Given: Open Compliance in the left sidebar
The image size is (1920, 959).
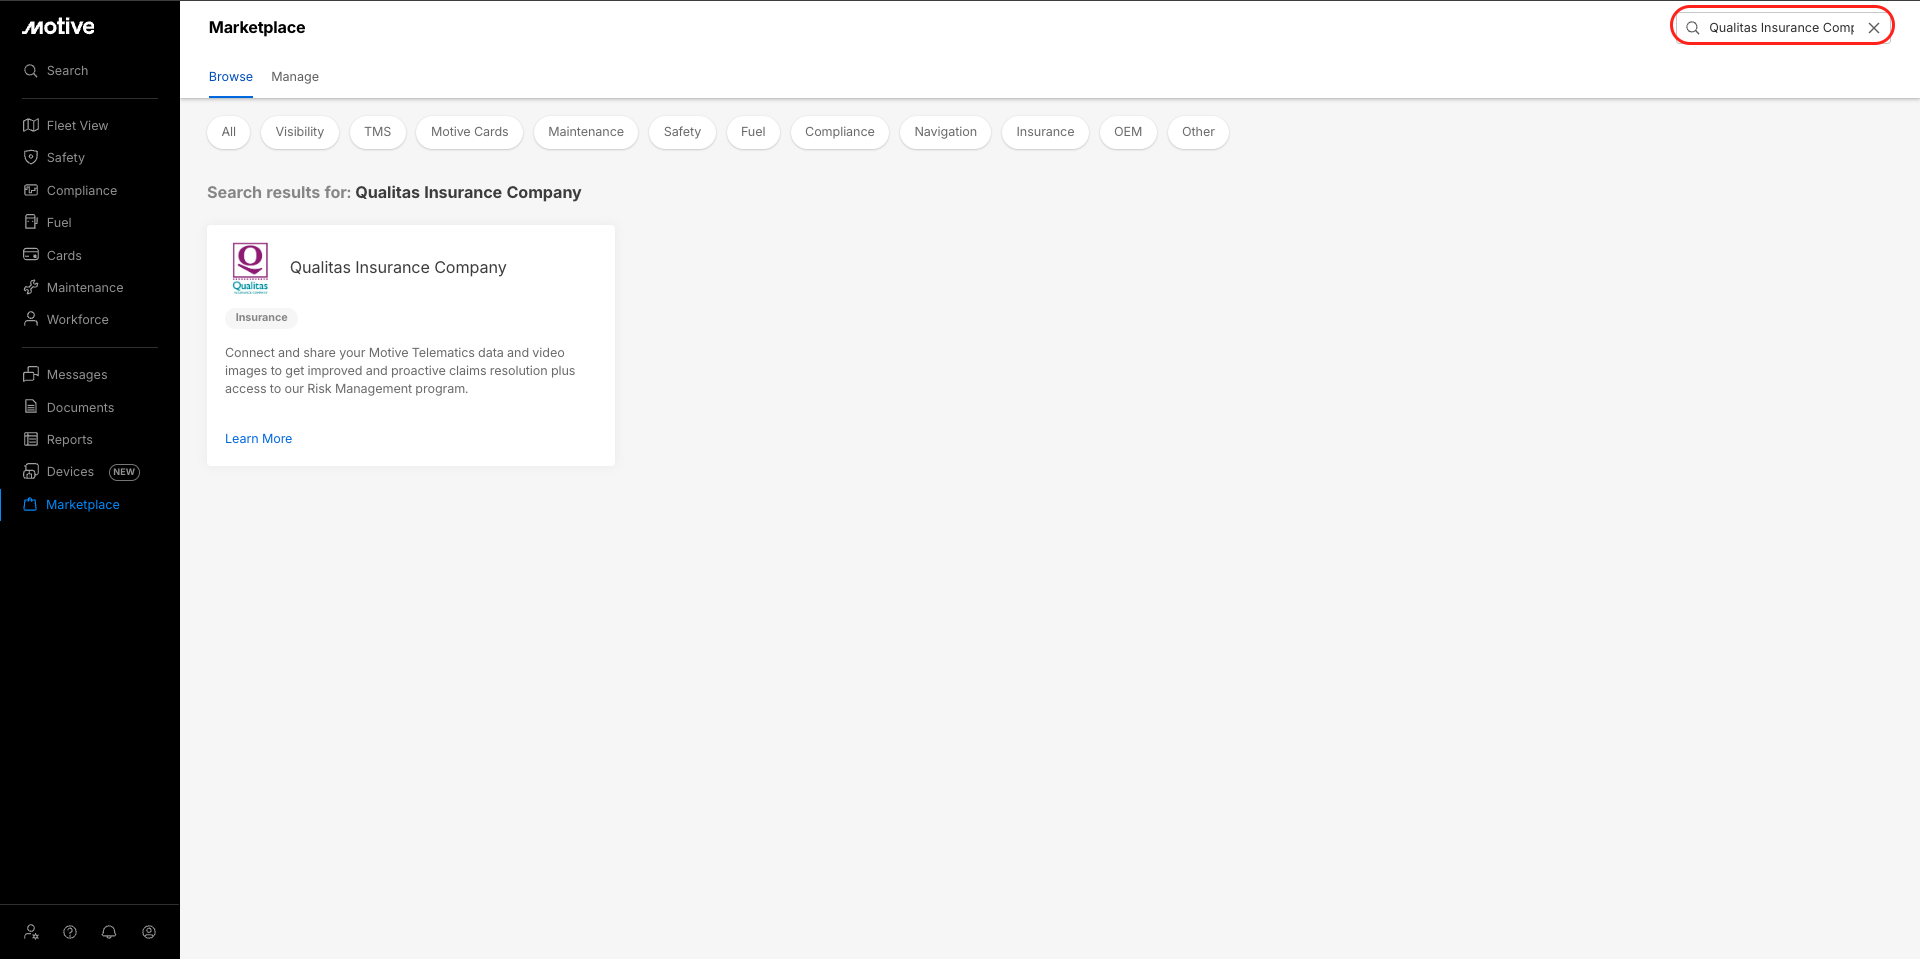Looking at the screenshot, I should [70, 190].
